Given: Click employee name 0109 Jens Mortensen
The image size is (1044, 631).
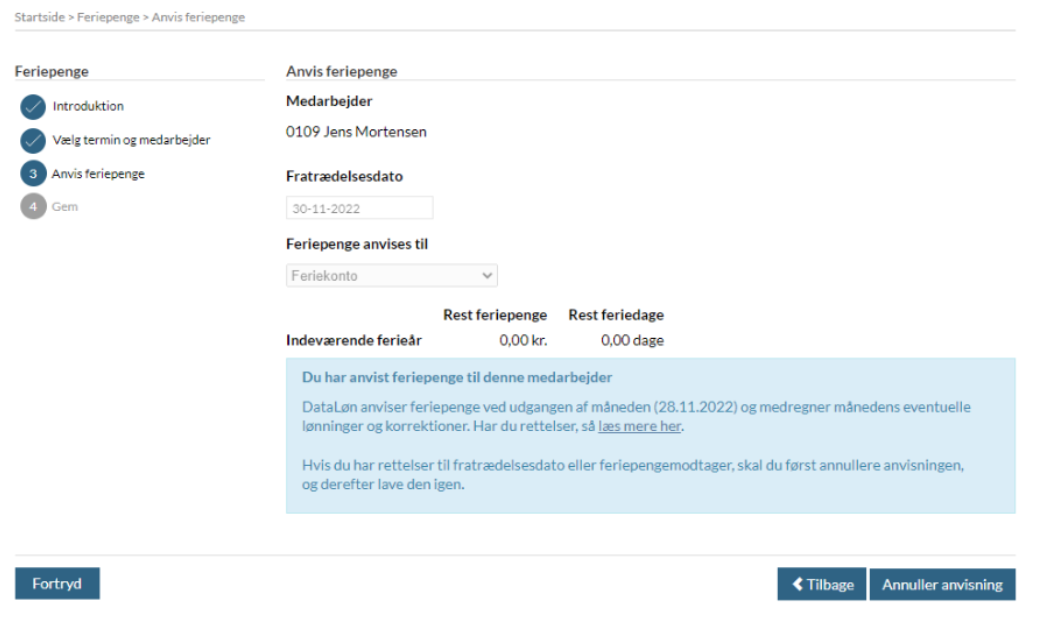Looking at the screenshot, I should click(x=356, y=132).
